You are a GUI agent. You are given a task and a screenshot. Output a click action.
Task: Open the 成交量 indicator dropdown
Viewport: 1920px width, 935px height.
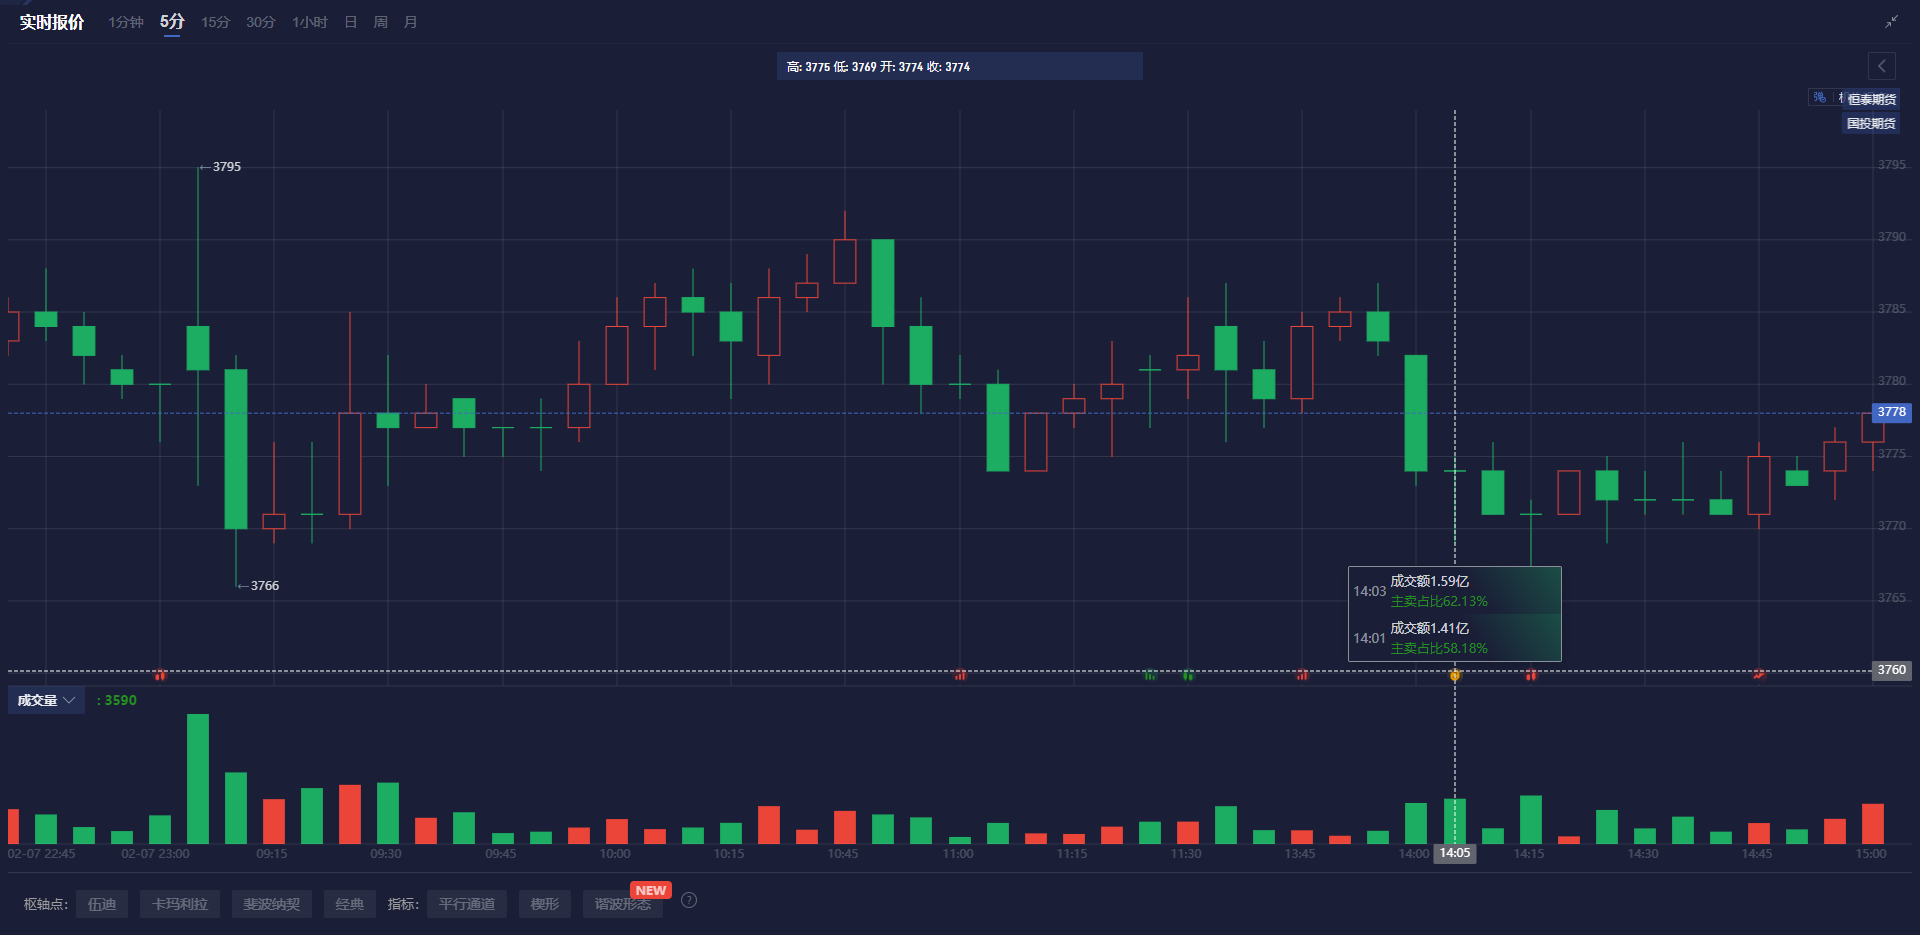(46, 700)
